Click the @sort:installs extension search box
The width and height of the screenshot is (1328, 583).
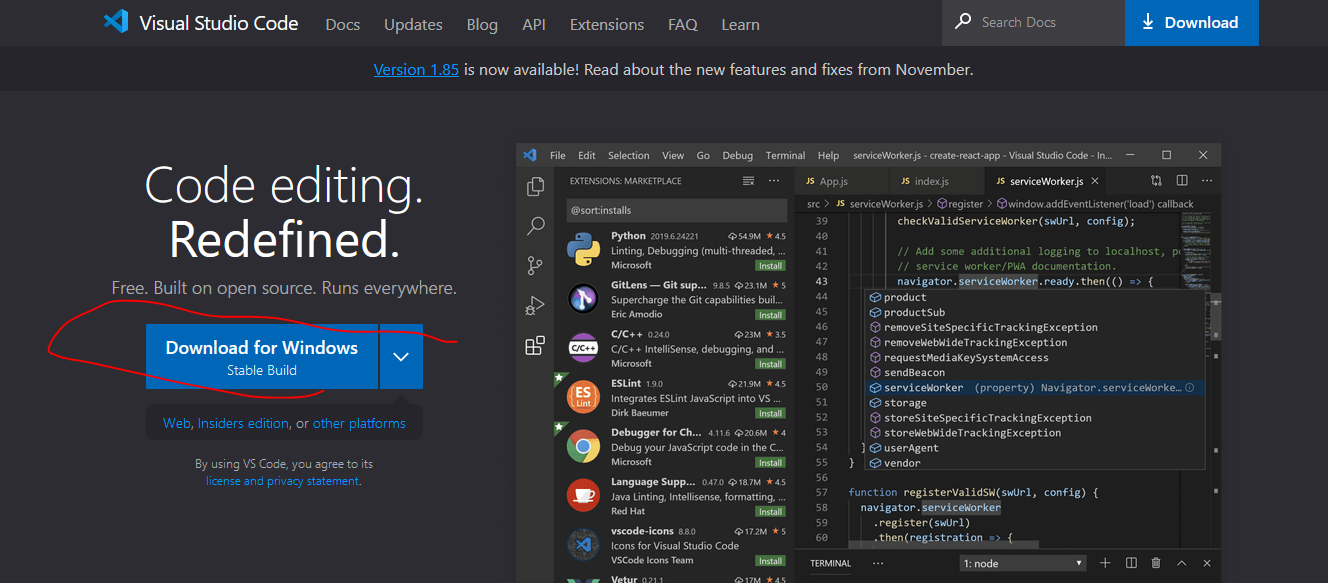(675, 210)
